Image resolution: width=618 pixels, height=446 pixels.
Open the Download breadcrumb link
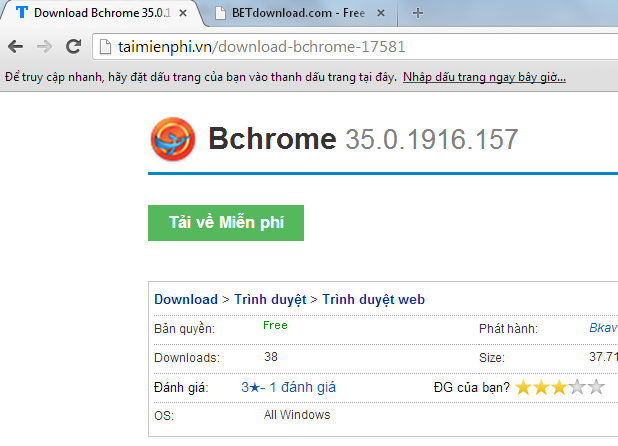(186, 299)
